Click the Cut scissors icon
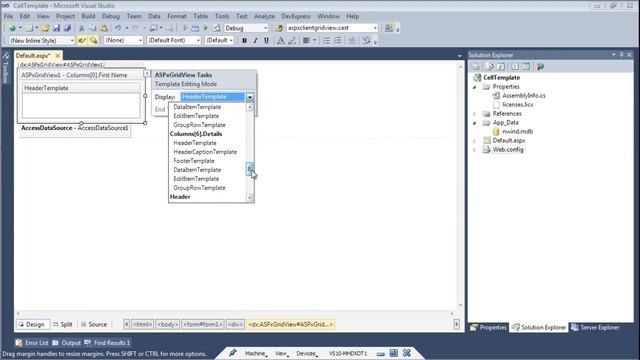The height and width of the screenshot is (360, 640). (x=82, y=28)
